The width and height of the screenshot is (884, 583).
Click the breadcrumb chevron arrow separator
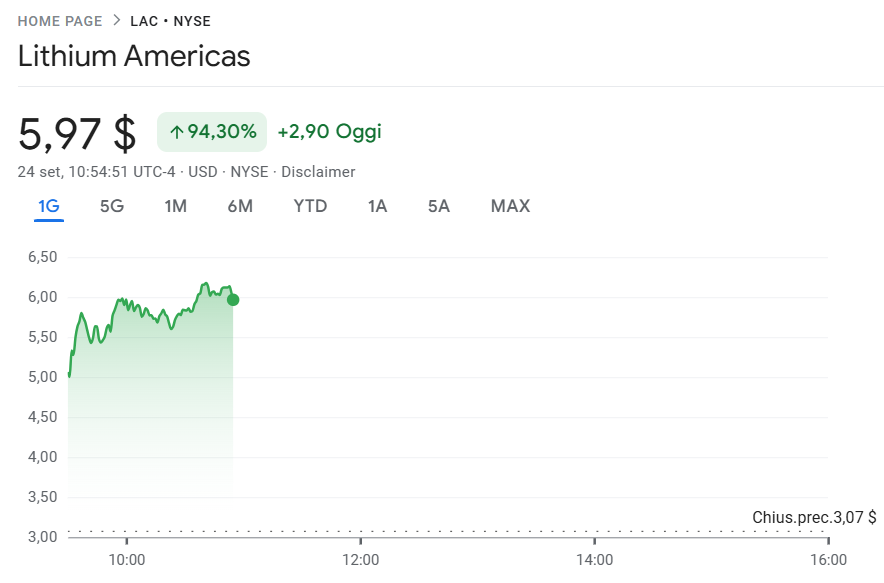coord(117,21)
